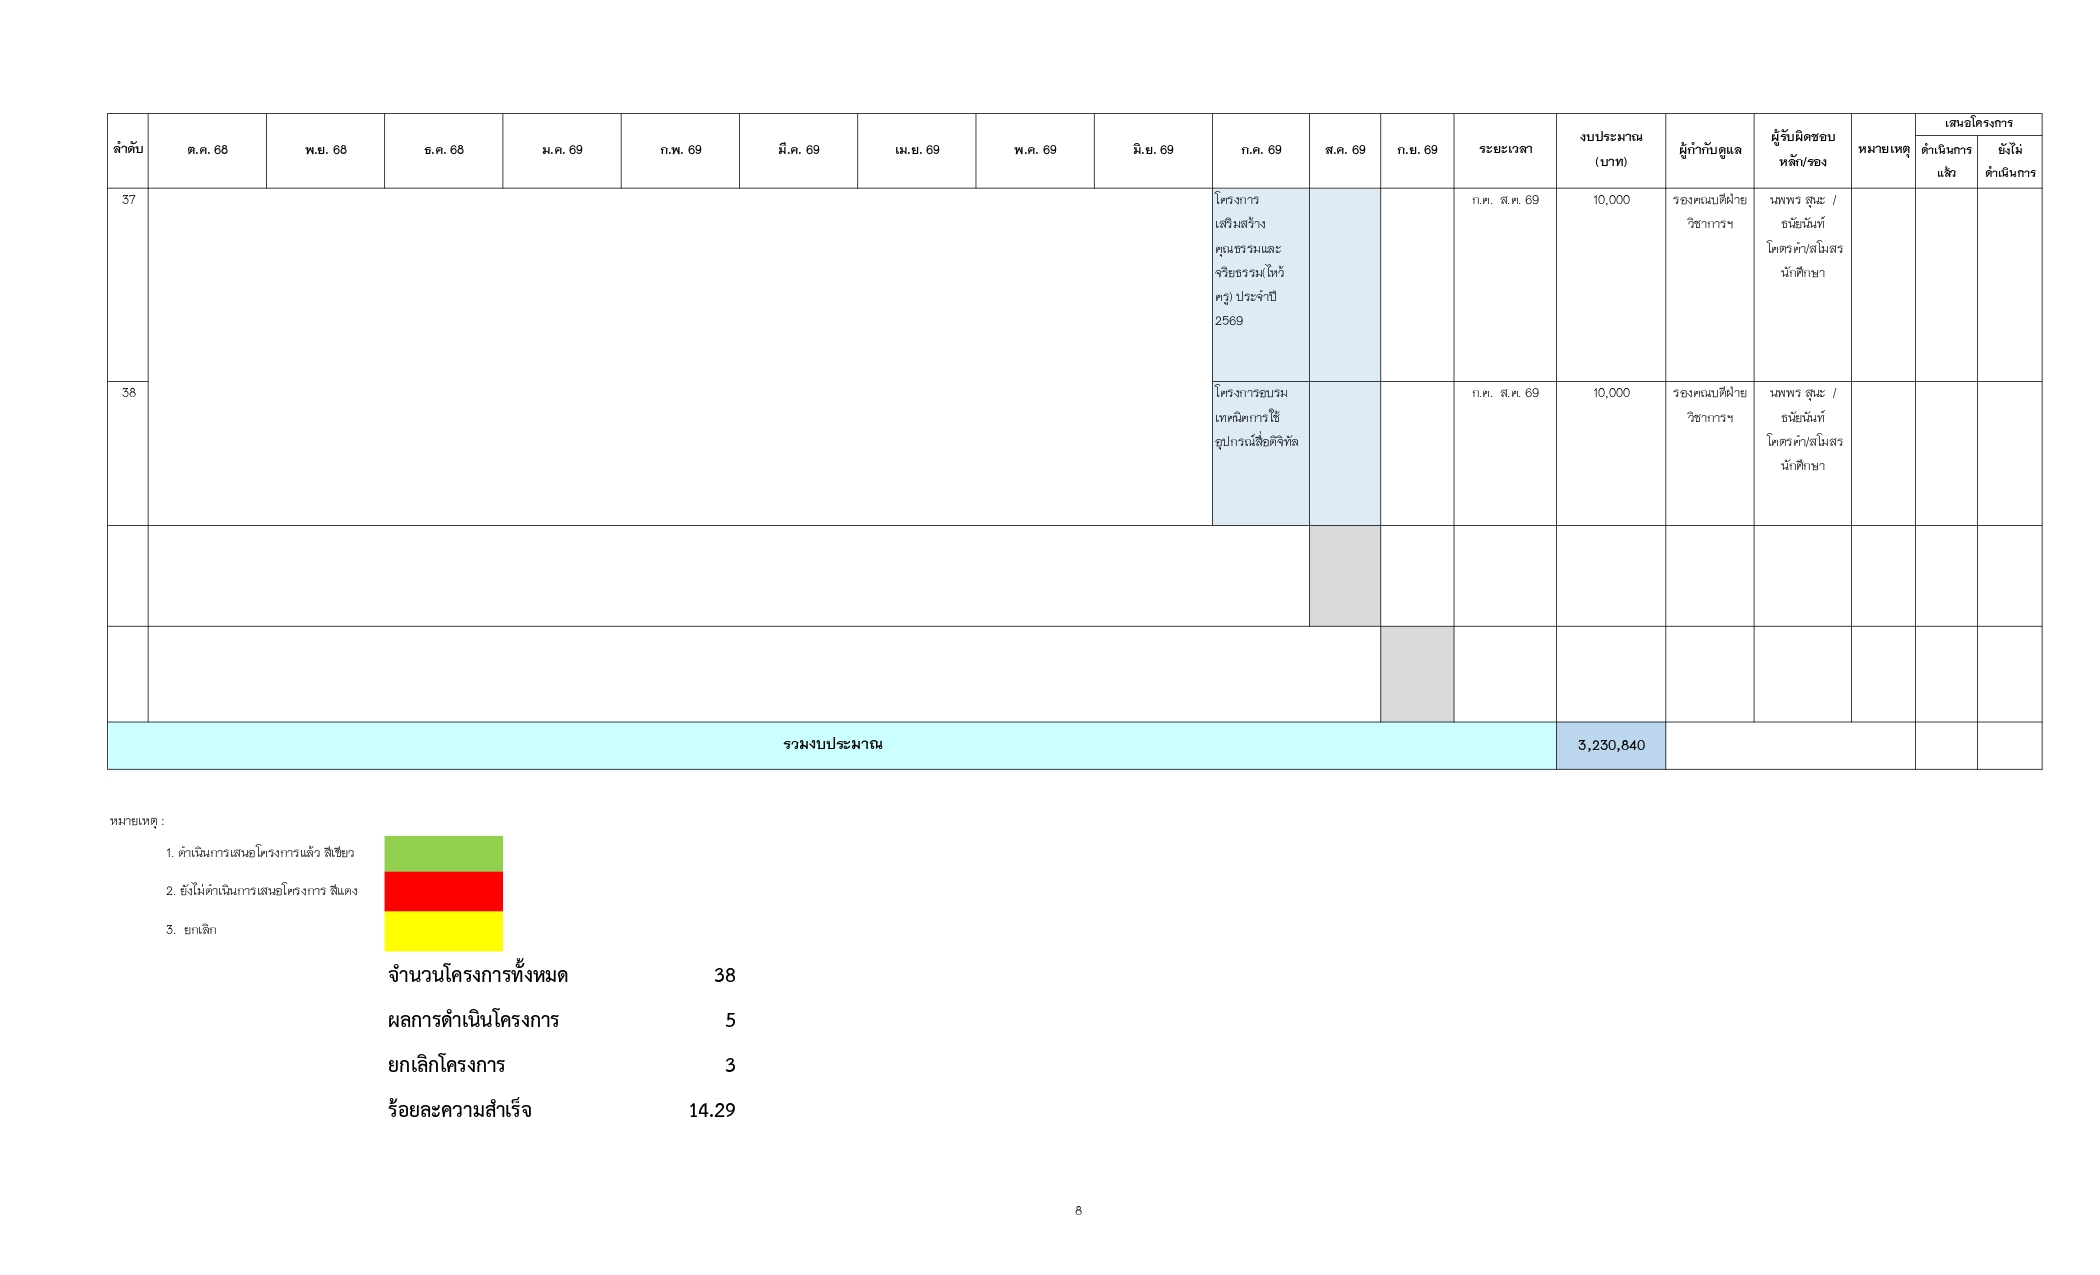This screenshot has width=2100, height=1275.
Task: Click the เสนอโครงการ merged header
Action: coord(1977,124)
